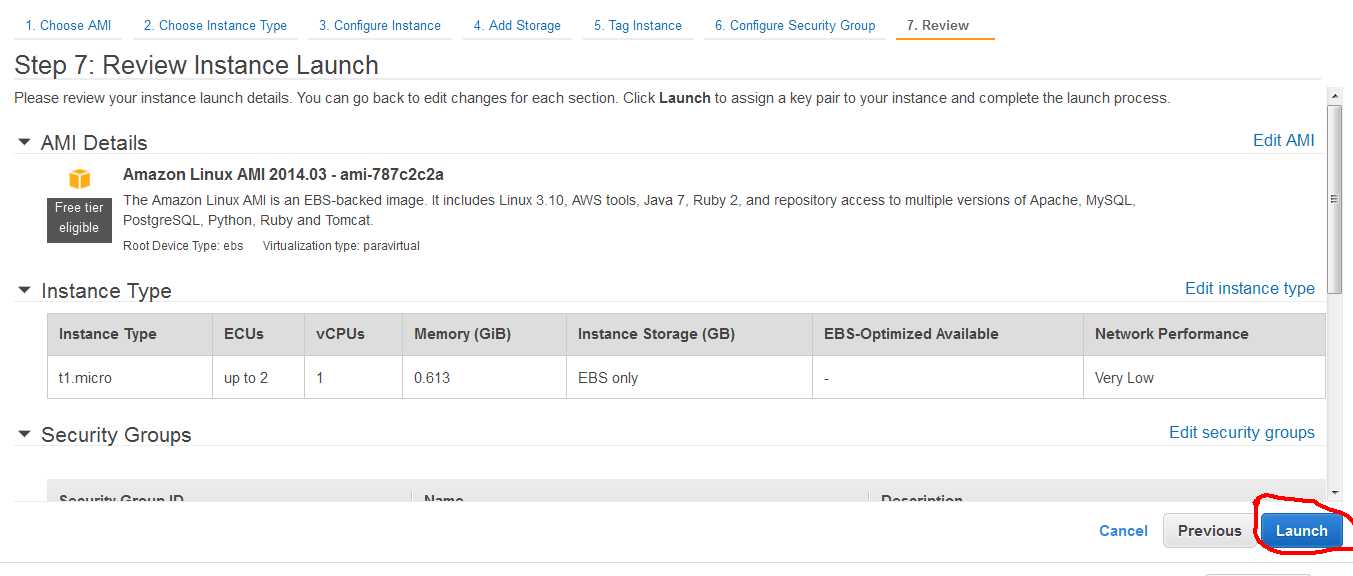
Task: Click the scrollbar up arrow
Action: point(1334,94)
